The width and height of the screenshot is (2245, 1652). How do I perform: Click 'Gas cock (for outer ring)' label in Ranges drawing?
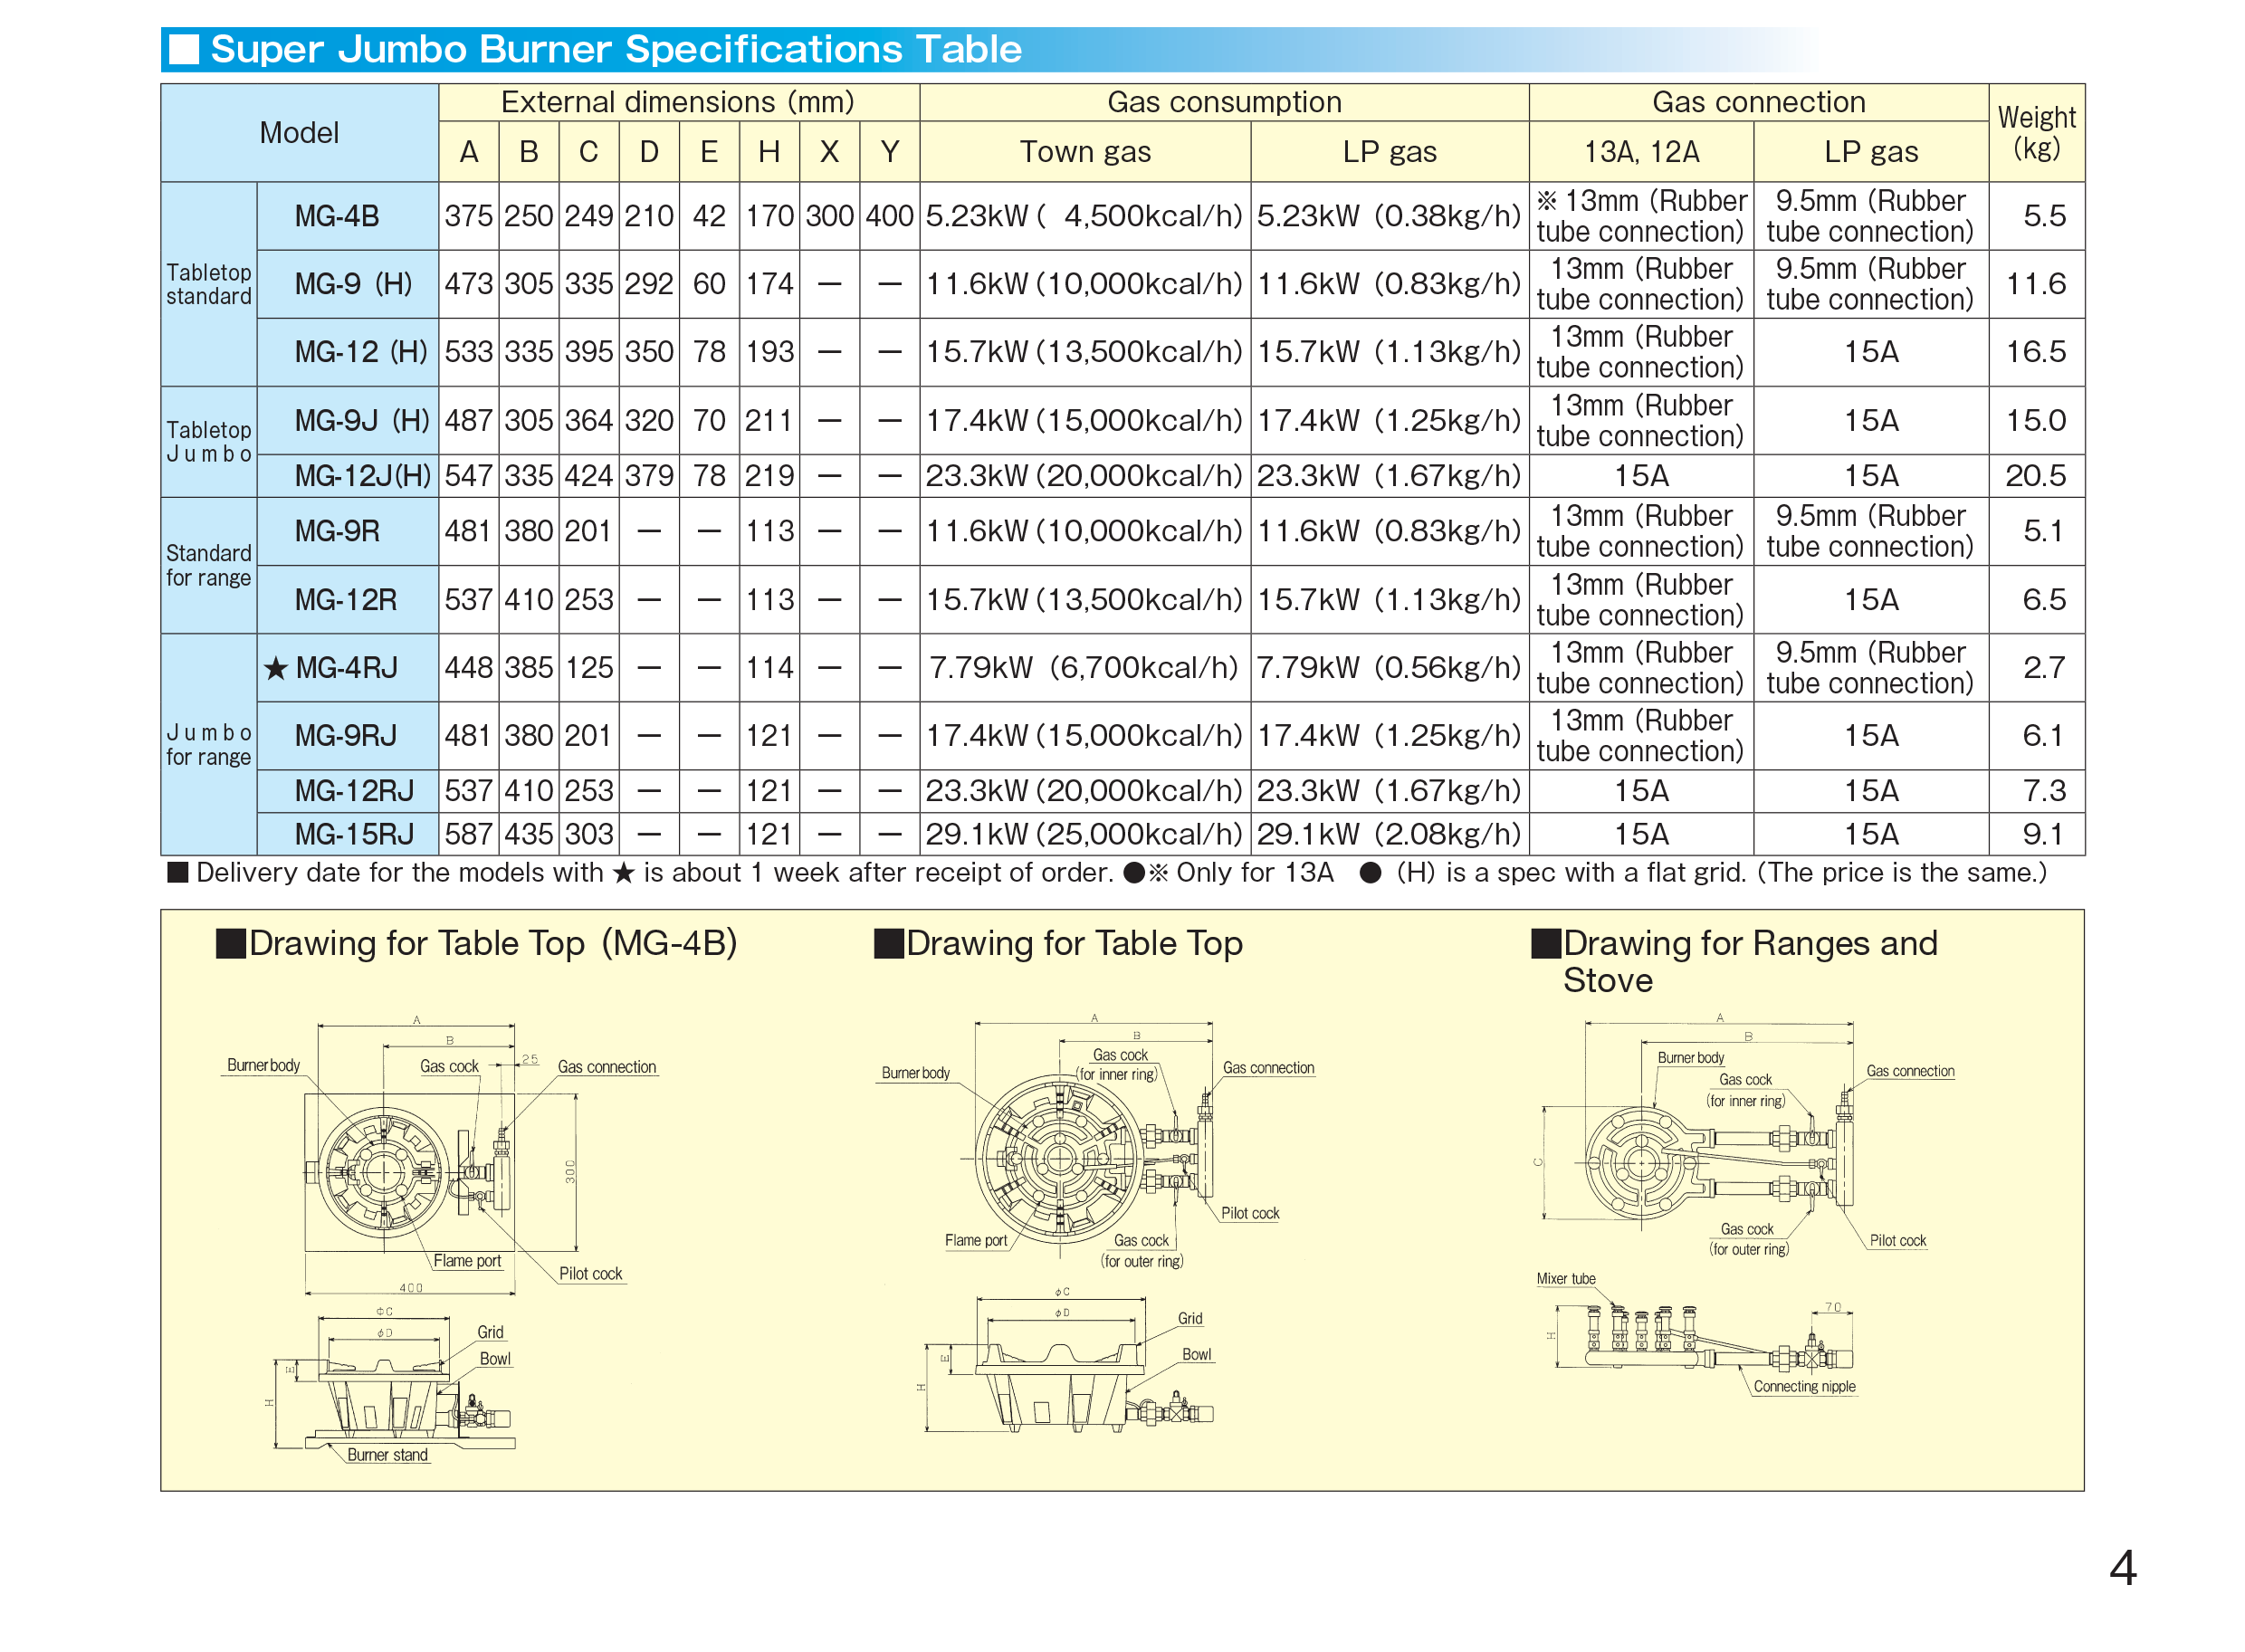coord(1748,1239)
